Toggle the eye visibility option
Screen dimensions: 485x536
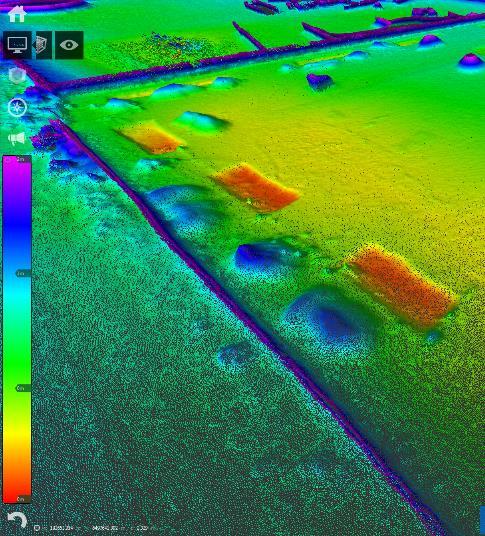(x=69, y=45)
